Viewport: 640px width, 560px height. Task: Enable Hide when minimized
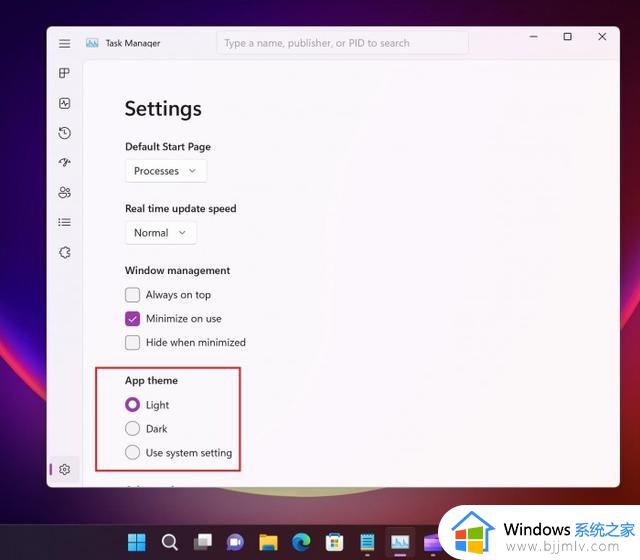click(132, 342)
